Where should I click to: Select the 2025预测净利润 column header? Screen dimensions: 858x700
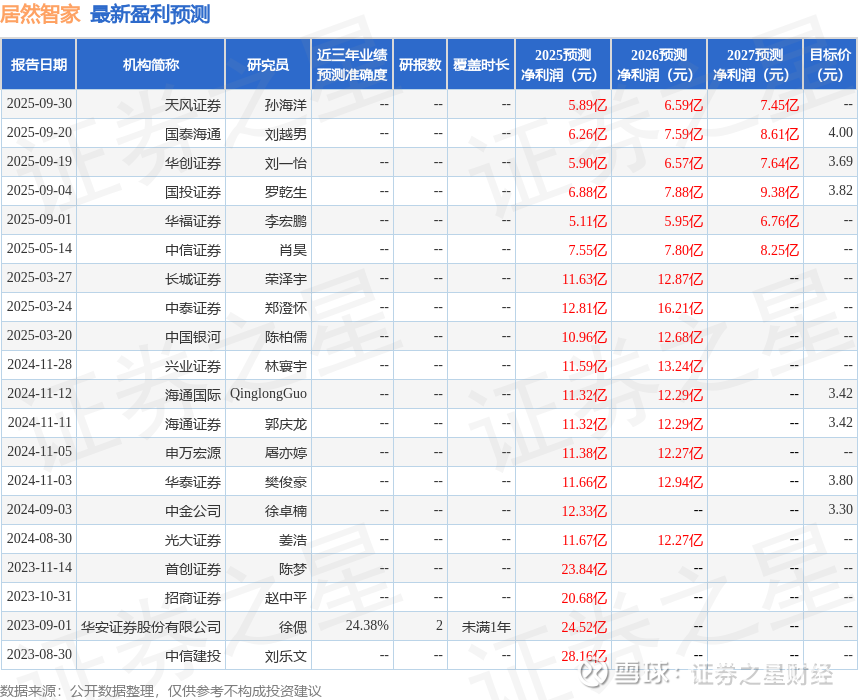563,65
